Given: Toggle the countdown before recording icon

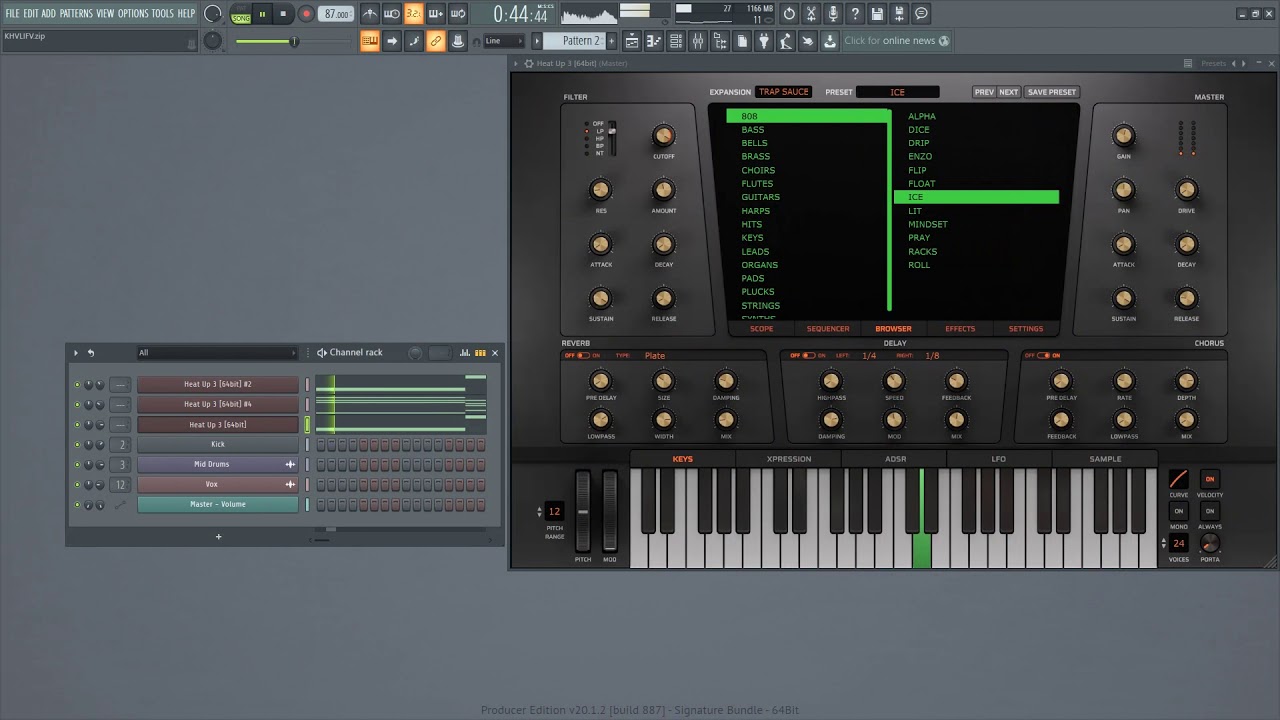Looking at the screenshot, I should pyautogui.click(x=414, y=14).
